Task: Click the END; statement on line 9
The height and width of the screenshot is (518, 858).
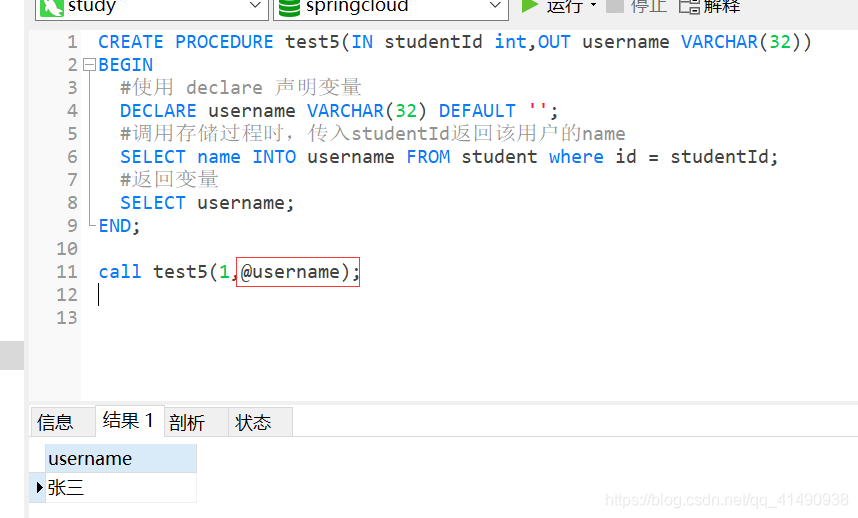Action: click(x=119, y=226)
